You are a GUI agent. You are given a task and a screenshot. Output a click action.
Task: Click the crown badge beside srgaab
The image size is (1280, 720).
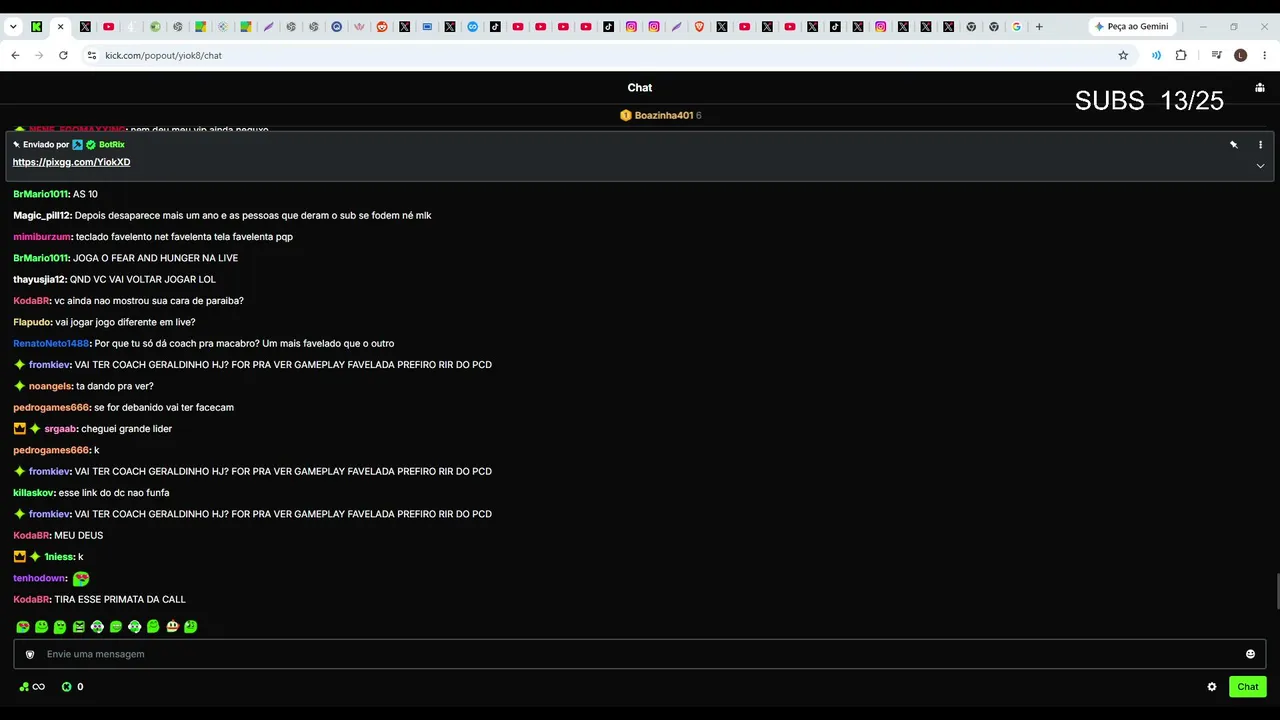tap(19, 429)
